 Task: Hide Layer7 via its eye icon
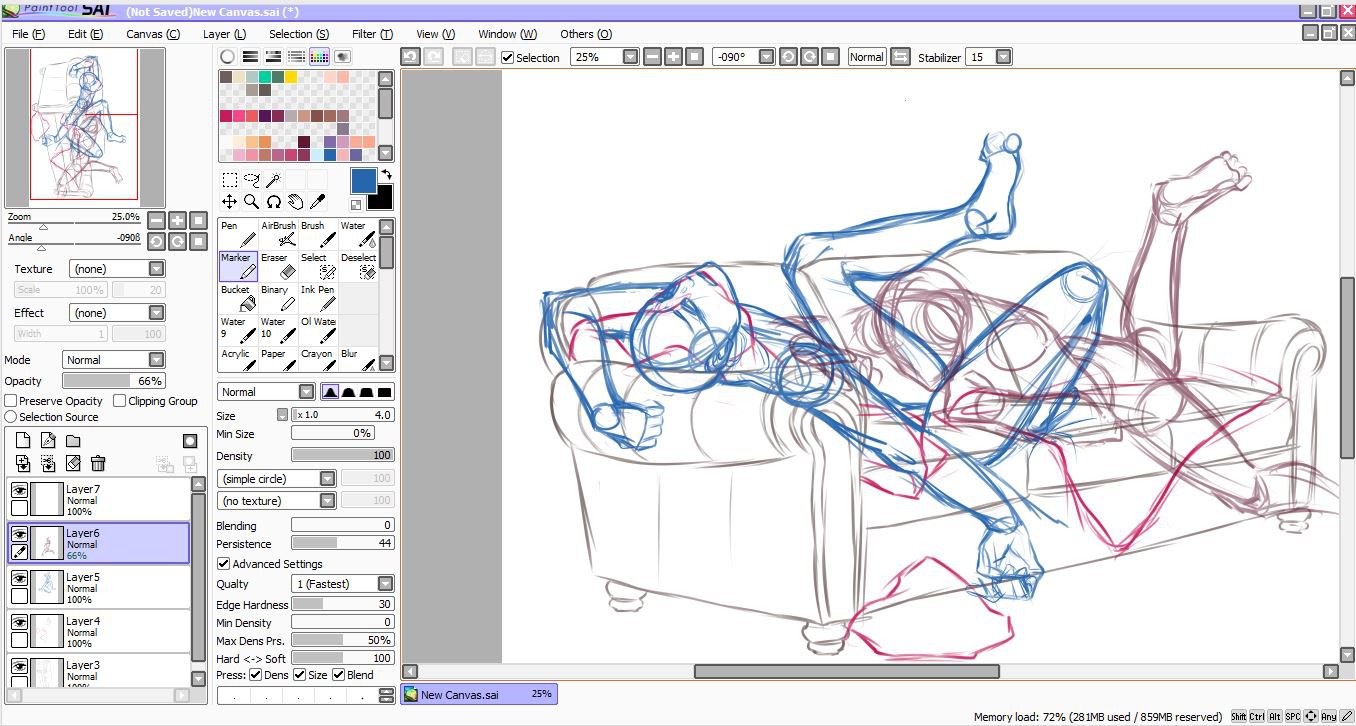[x=19, y=490]
